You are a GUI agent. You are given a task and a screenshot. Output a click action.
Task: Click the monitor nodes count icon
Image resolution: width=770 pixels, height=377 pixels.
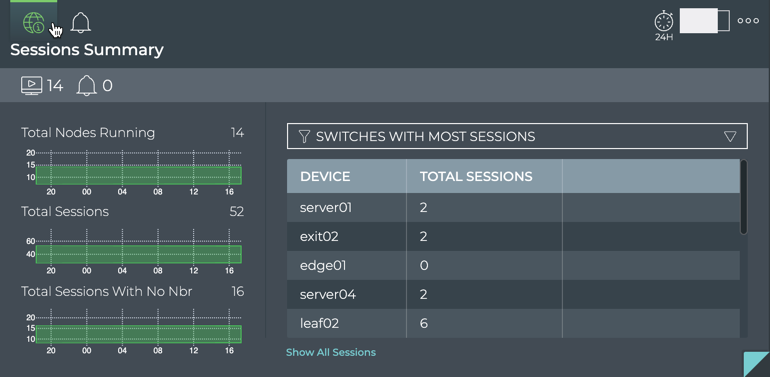pyautogui.click(x=32, y=86)
